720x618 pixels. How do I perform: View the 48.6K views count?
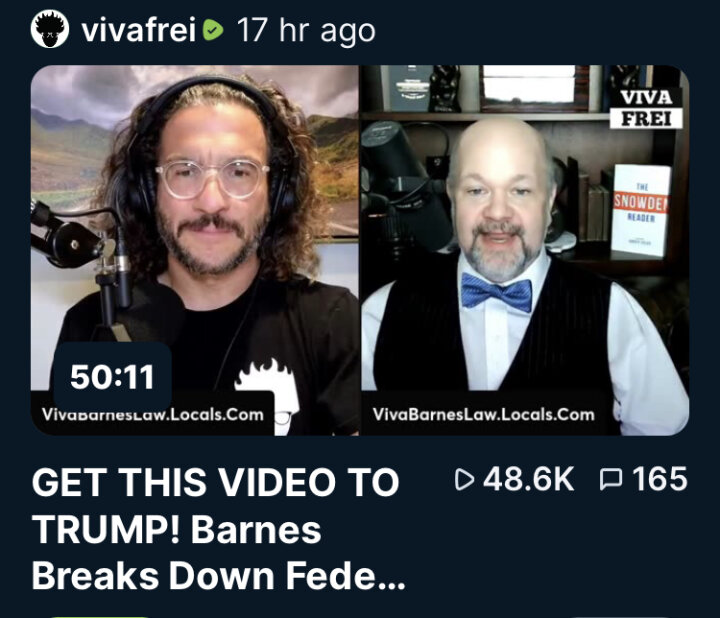529,479
